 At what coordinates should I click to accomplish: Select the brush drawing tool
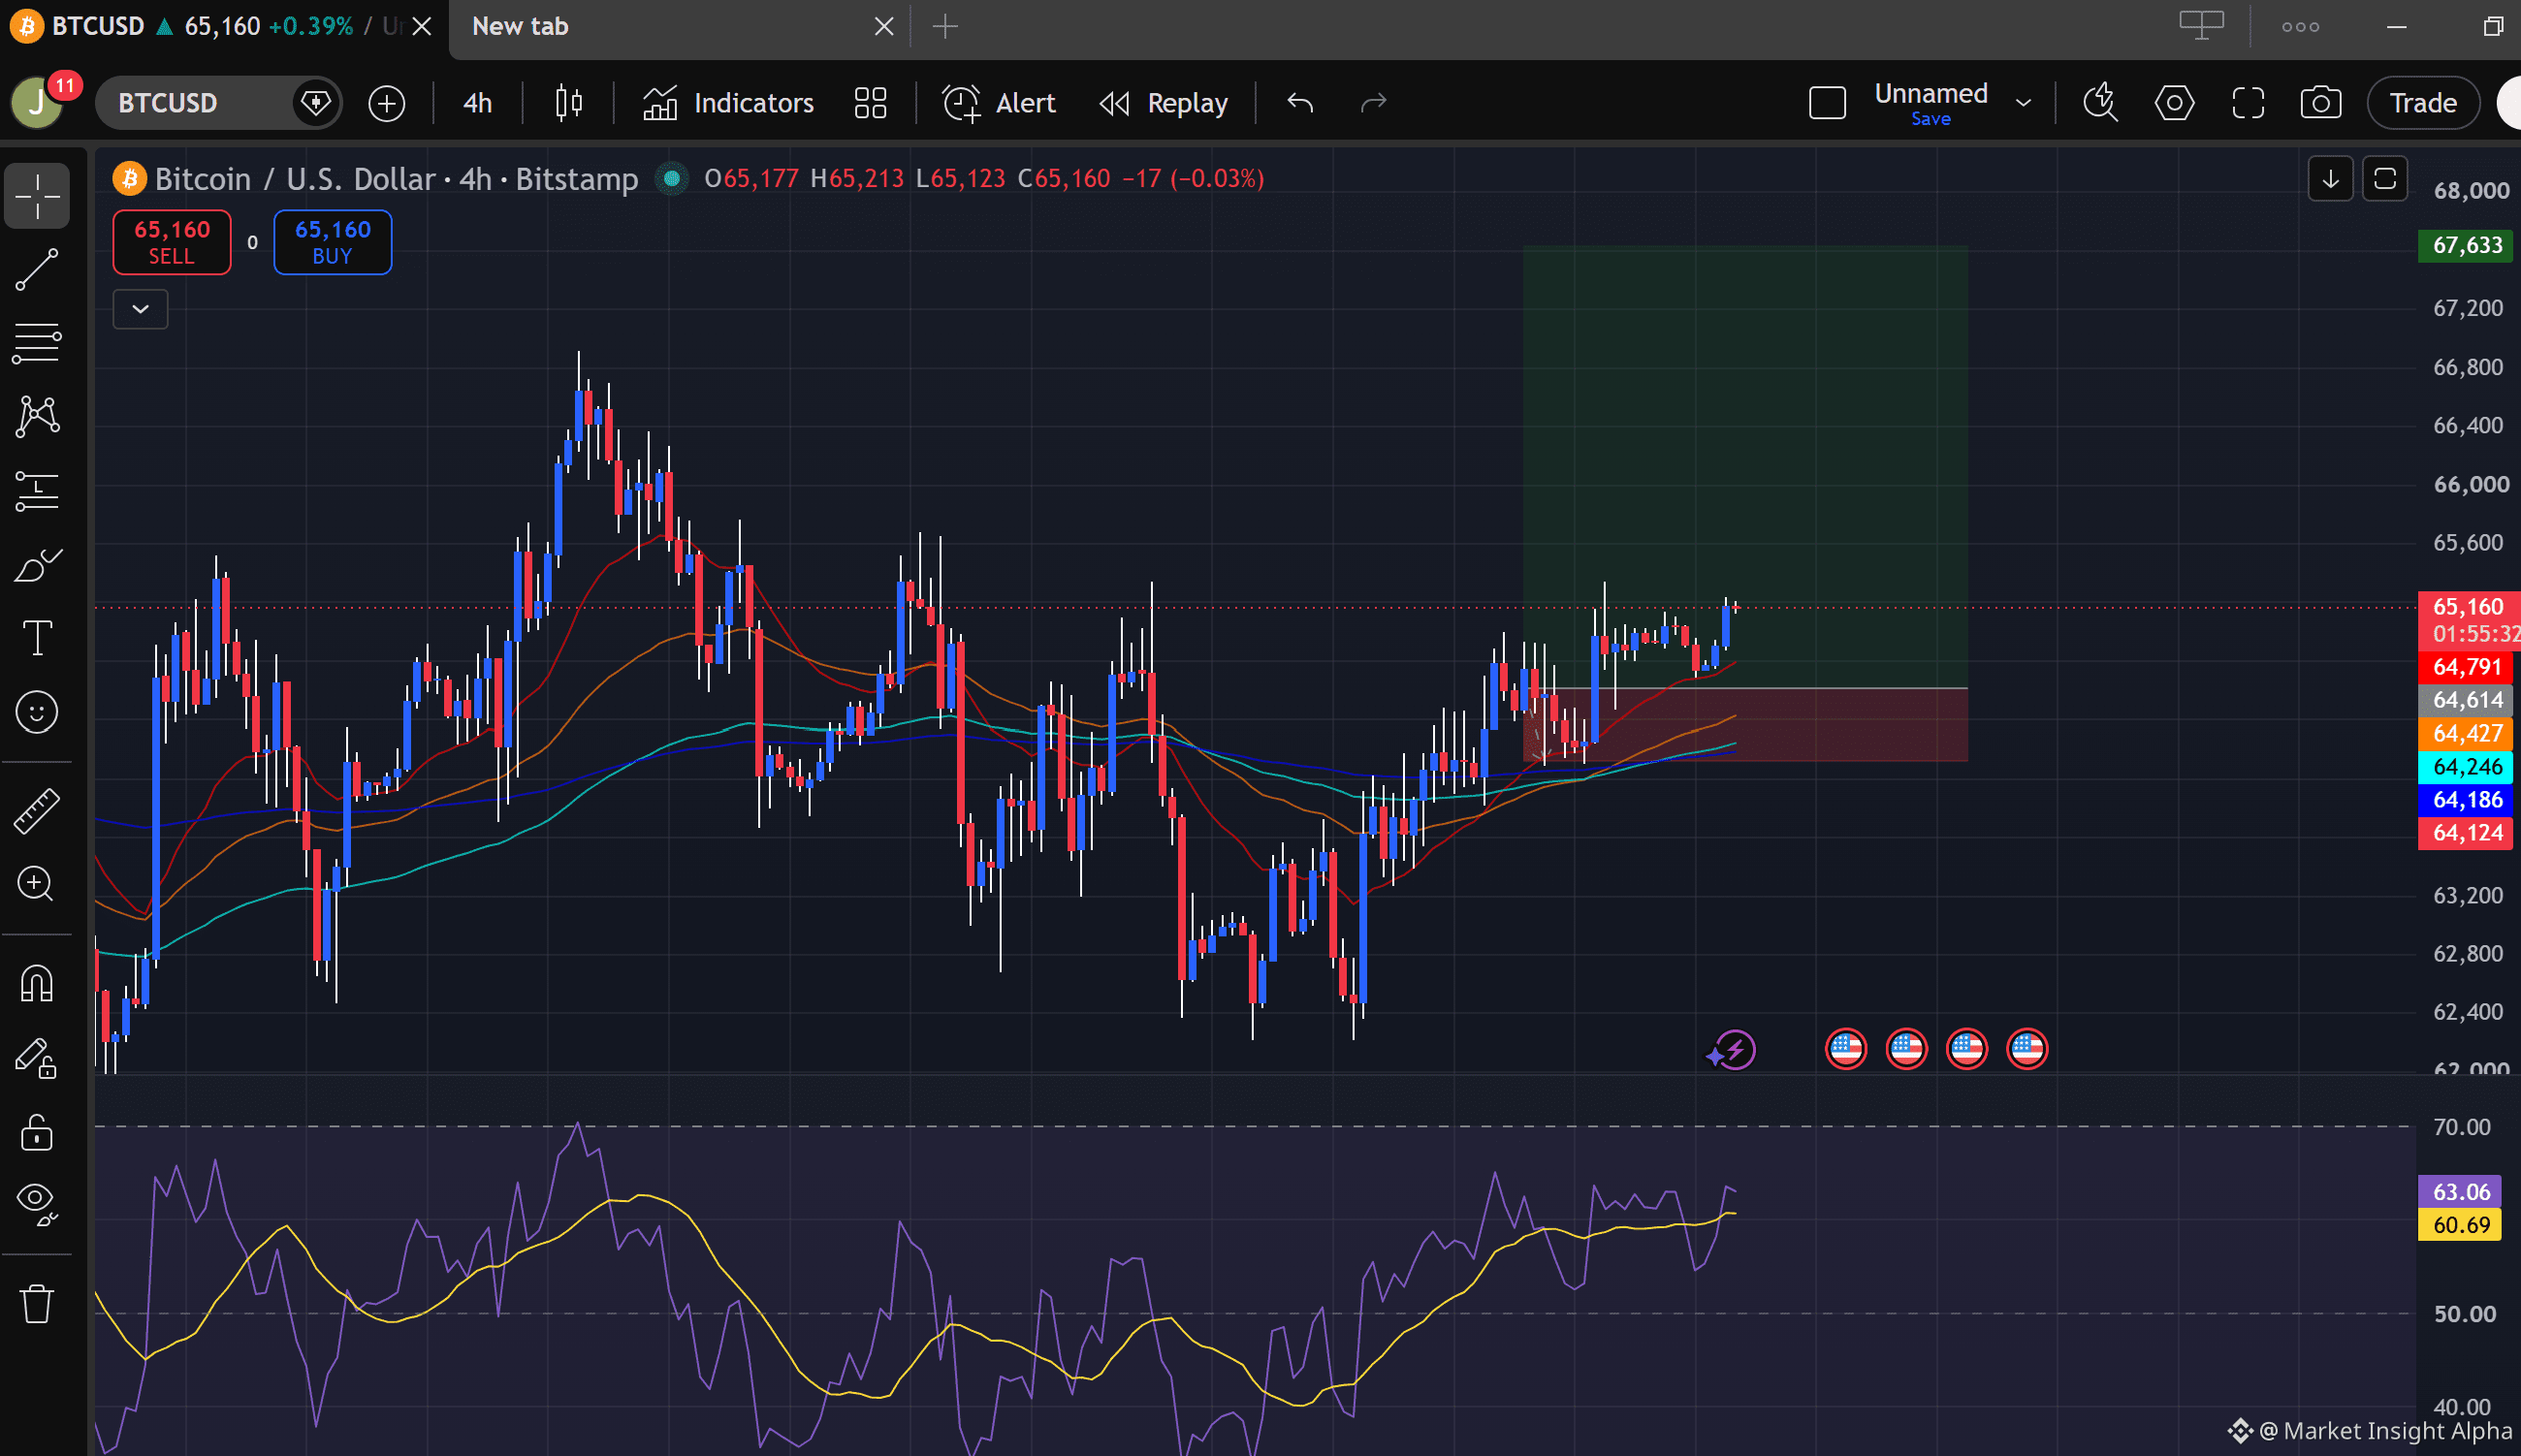[x=37, y=565]
